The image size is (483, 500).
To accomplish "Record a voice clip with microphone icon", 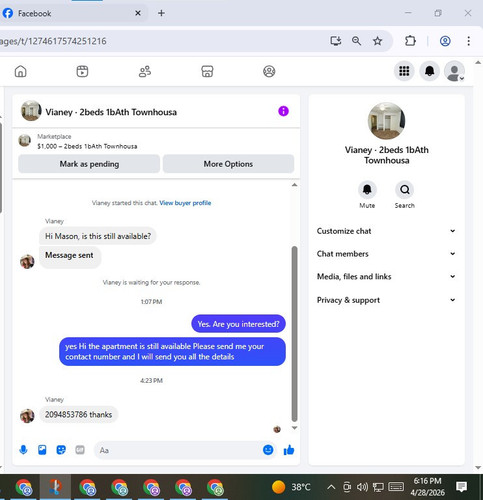I will click(x=23, y=450).
